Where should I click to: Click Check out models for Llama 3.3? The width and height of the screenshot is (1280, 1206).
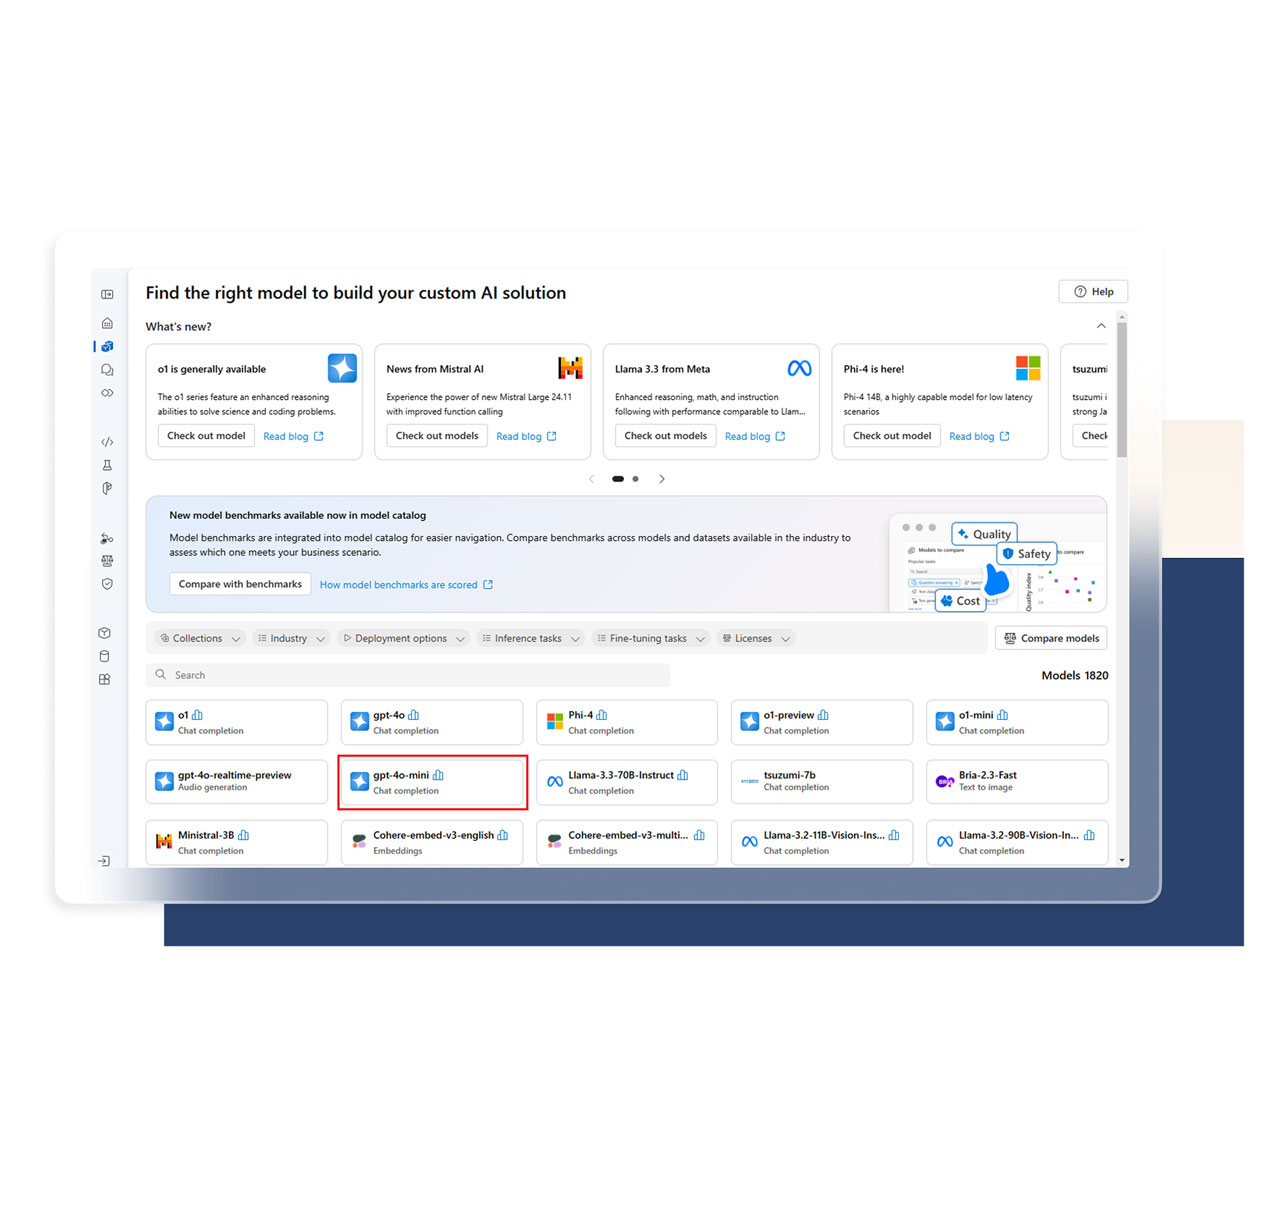[666, 436]
